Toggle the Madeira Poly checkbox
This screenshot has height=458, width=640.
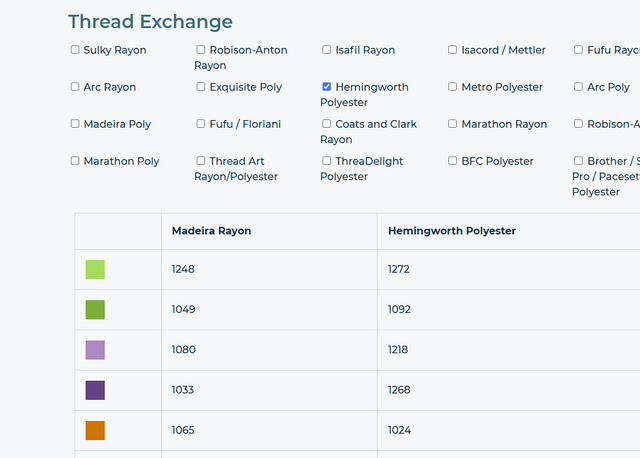click(x=75, y=124)
